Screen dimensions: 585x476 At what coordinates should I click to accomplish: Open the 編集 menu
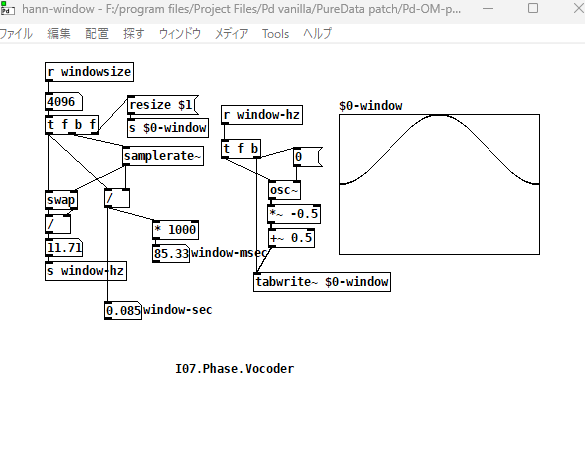(x=59, y=34)
